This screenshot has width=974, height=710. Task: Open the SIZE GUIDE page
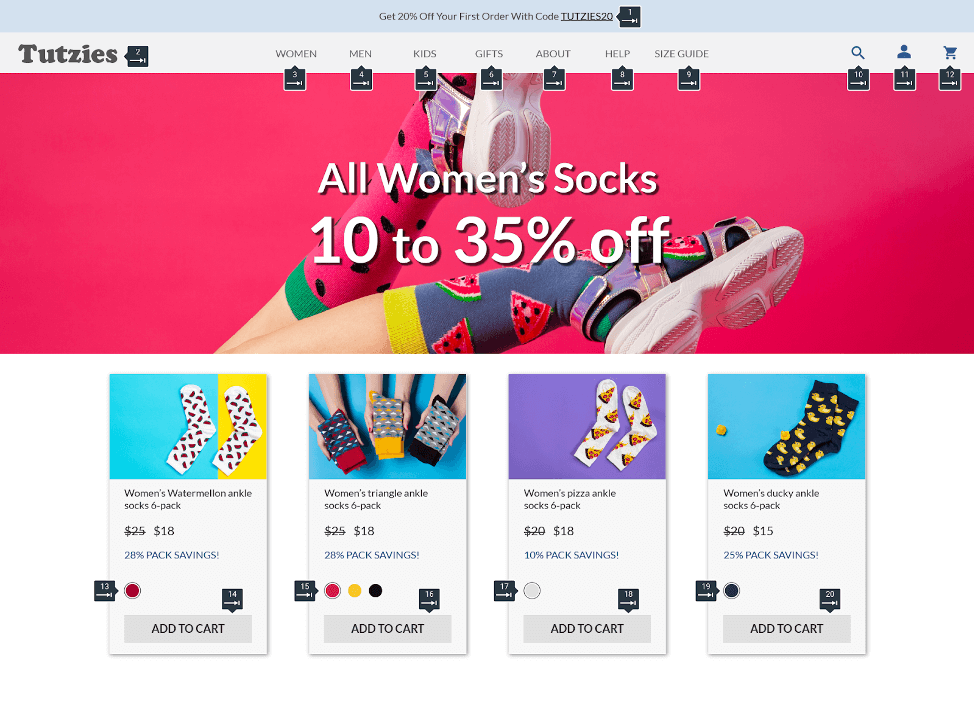point(681,53)
